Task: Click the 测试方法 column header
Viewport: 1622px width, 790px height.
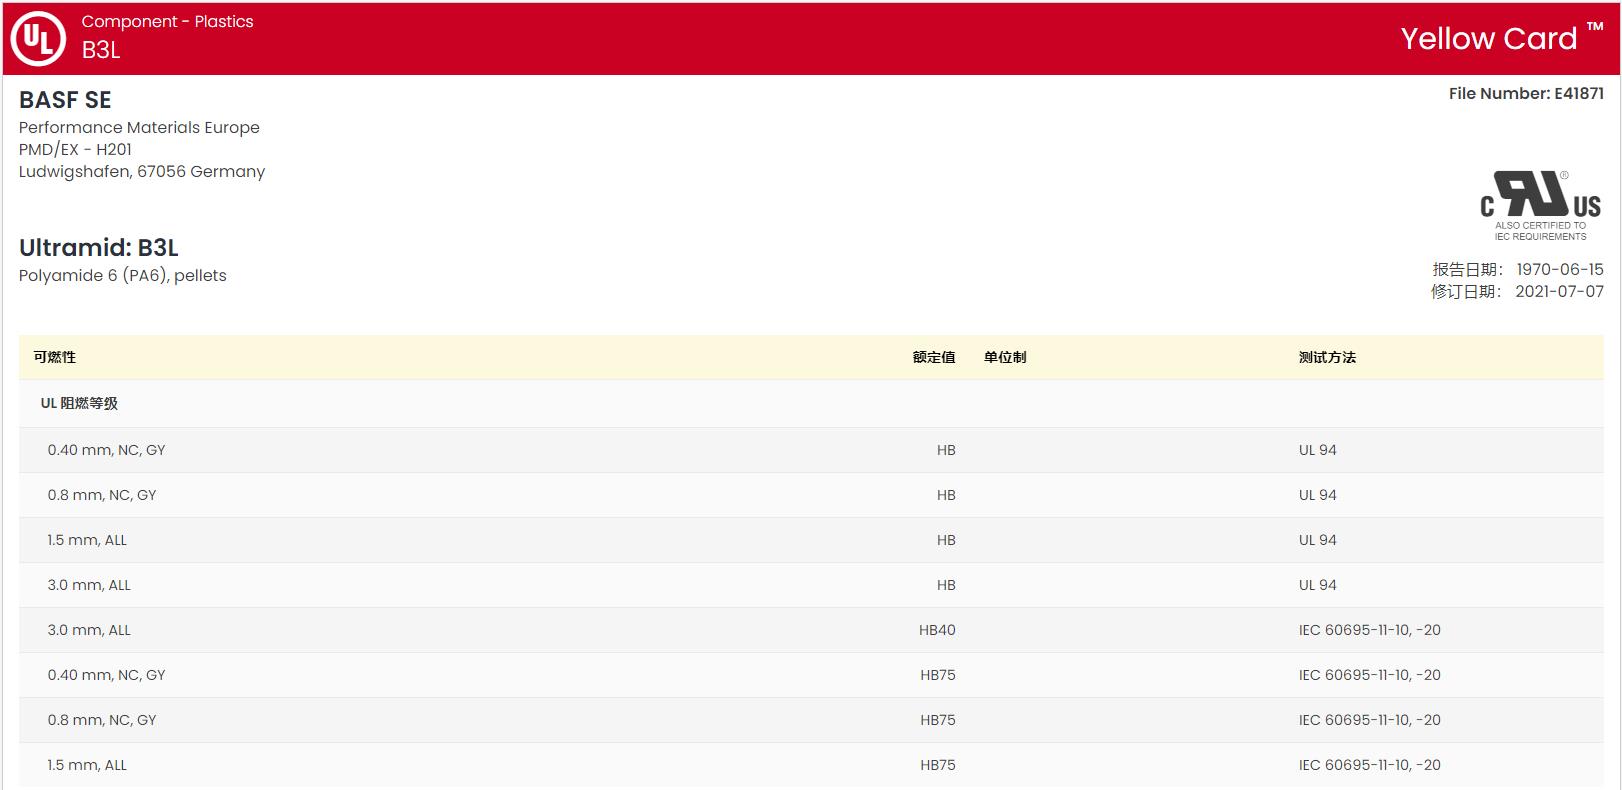Action: click(x=1327, y=357)
